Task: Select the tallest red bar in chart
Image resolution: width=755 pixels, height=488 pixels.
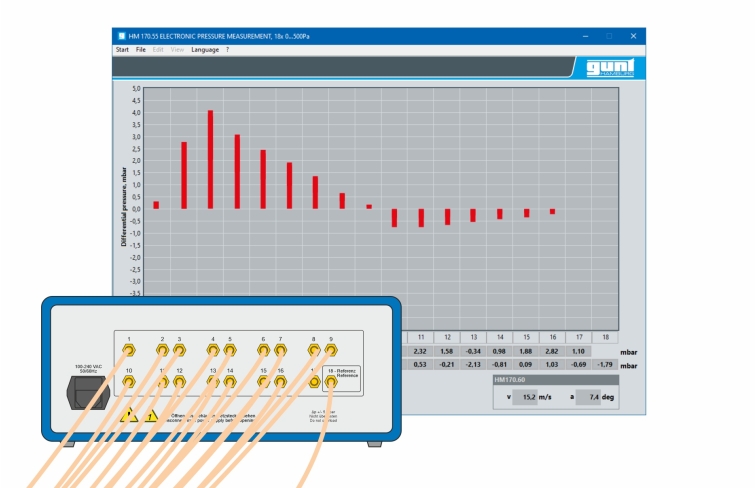Action: click(x=210, y=159)
